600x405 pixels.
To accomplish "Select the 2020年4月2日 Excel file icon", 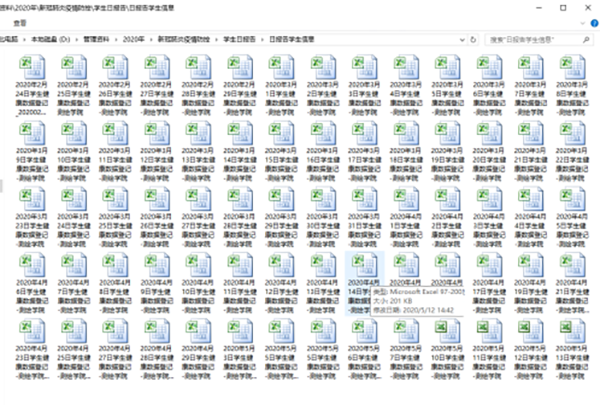I will pos(448,199).
